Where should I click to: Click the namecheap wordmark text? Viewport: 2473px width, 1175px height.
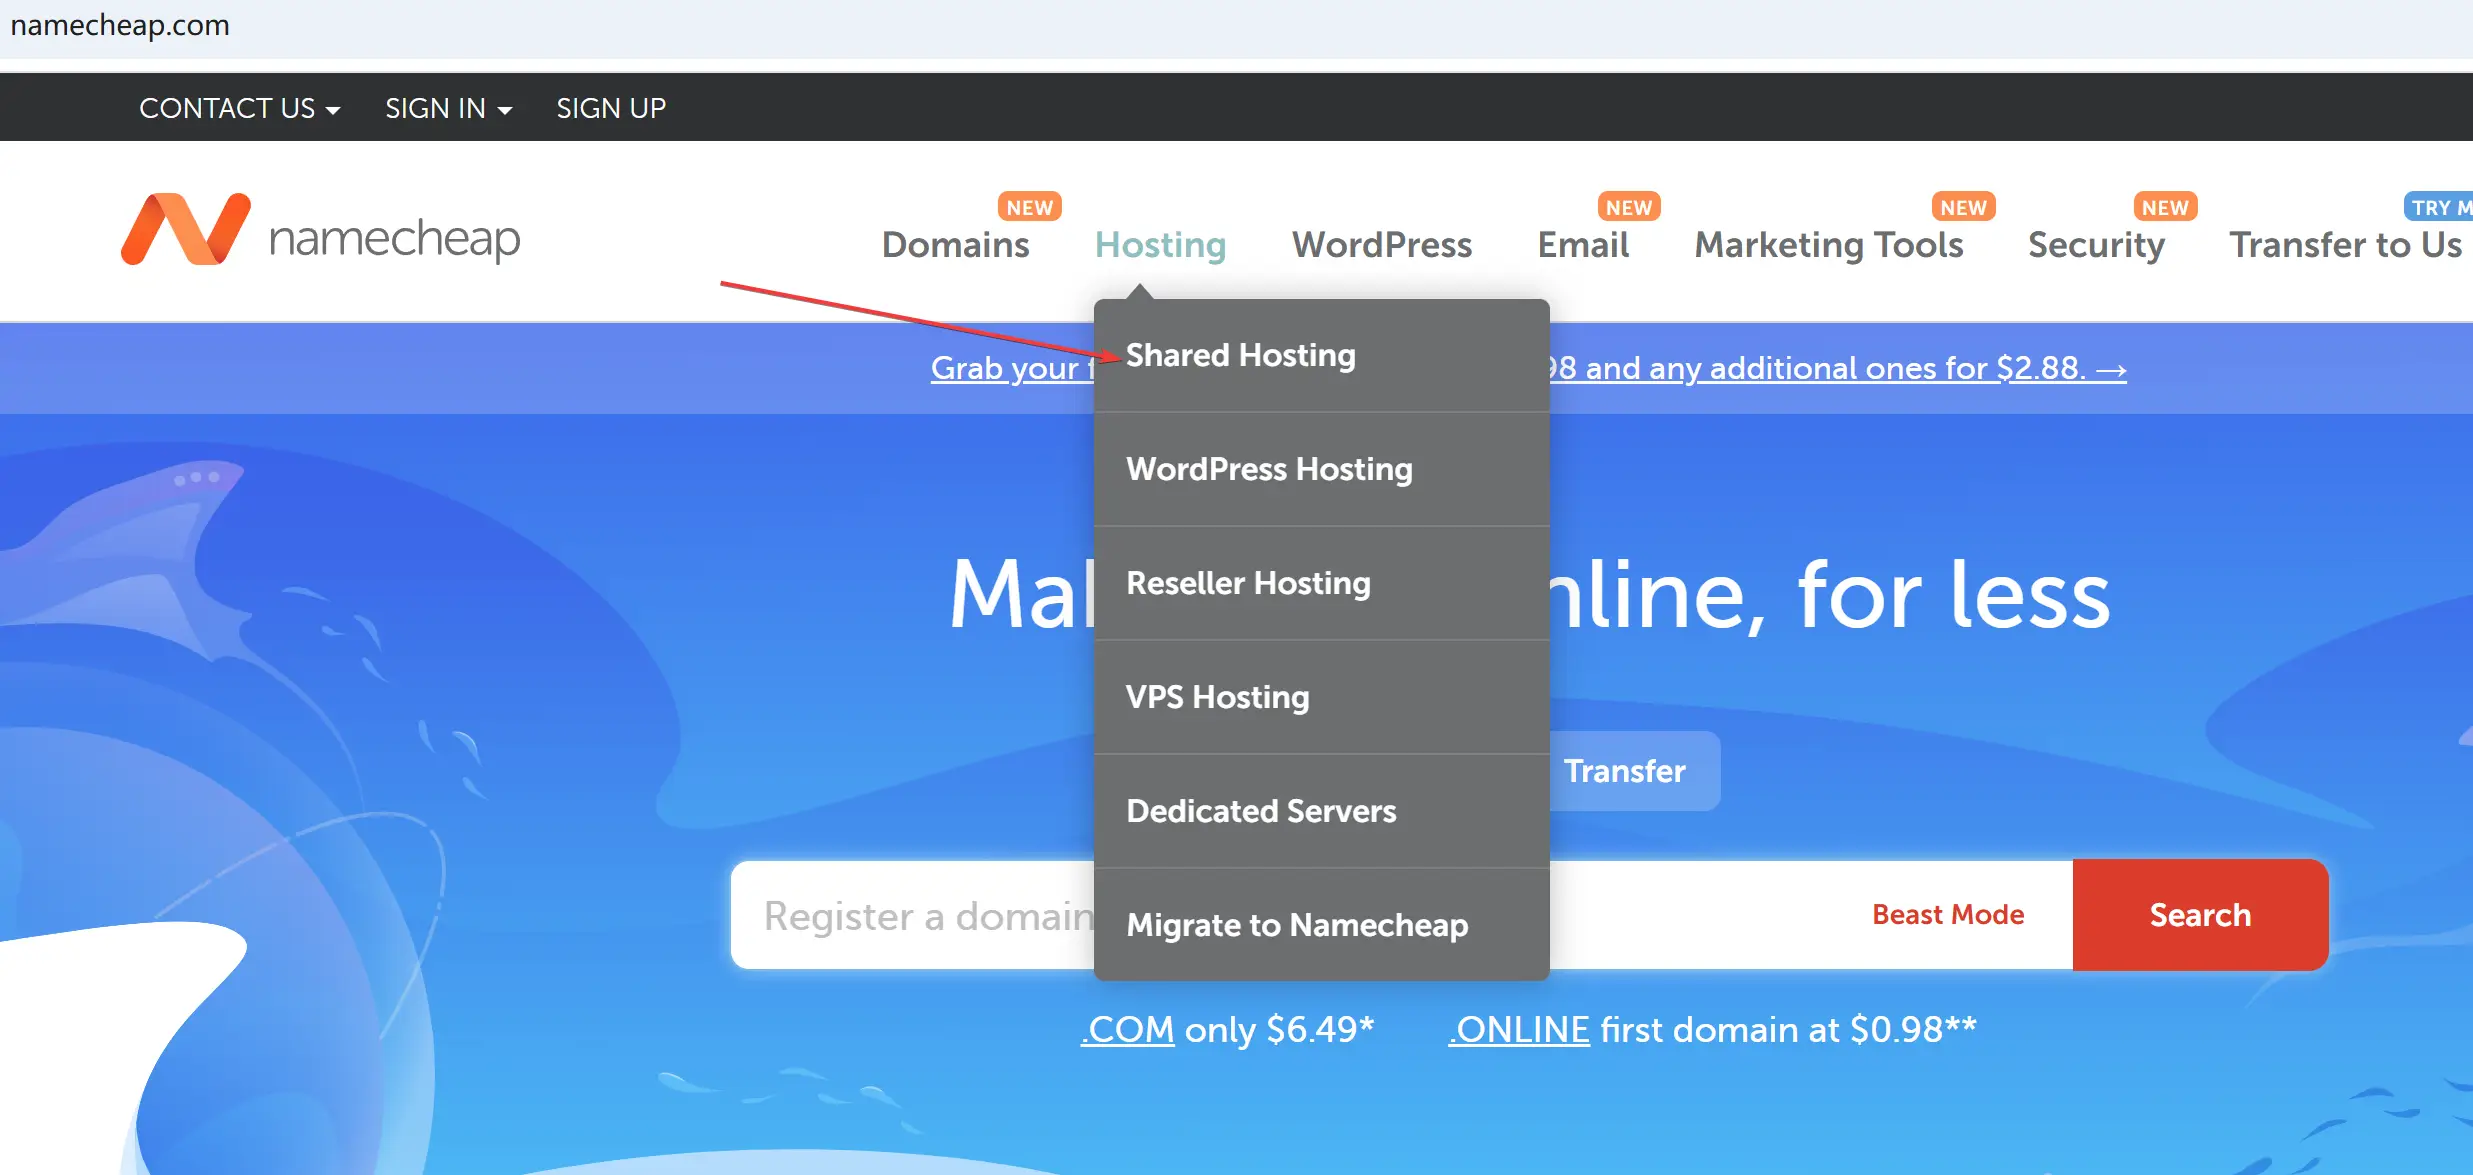tap(395, 241)
